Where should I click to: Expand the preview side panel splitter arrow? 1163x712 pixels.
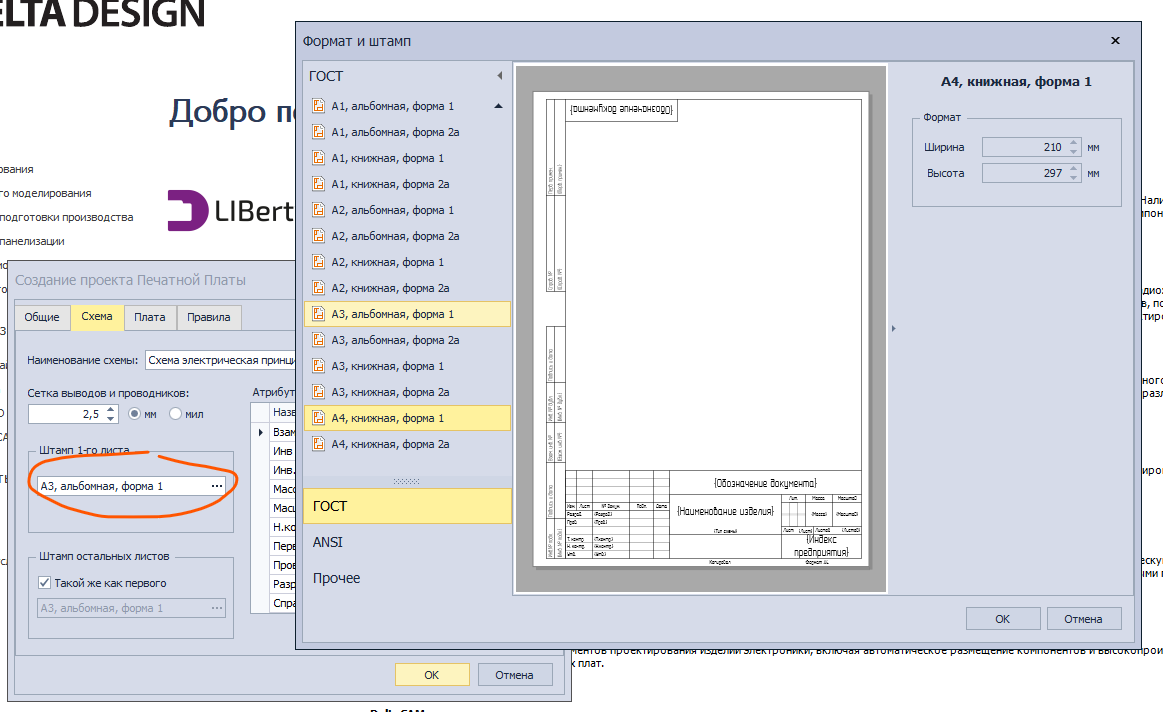pyautogui.click(x=892, y=328)
